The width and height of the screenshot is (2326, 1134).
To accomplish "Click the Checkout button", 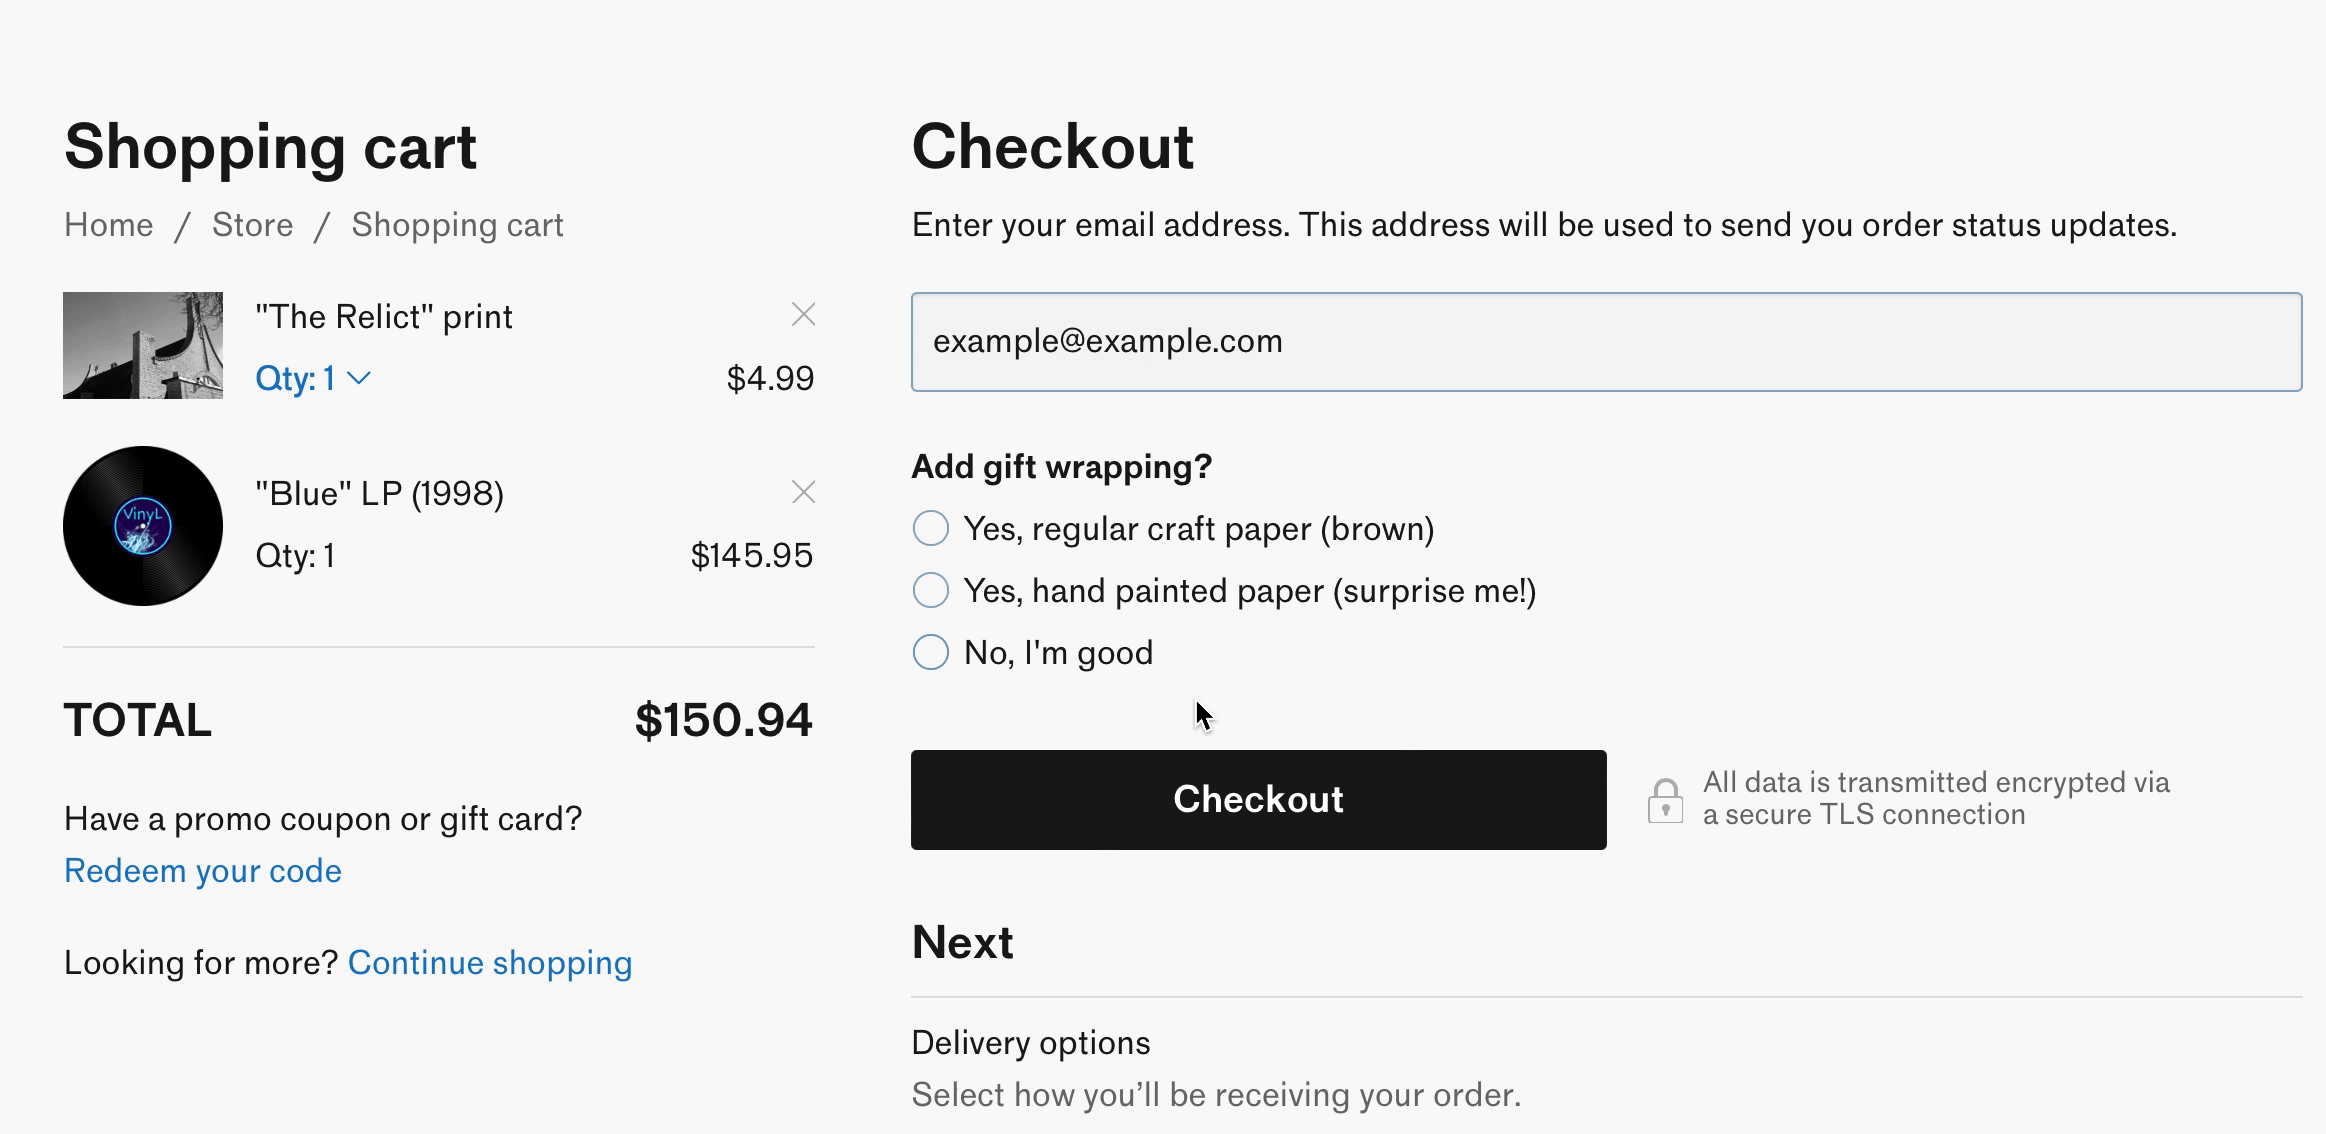I will (1257, 799).
